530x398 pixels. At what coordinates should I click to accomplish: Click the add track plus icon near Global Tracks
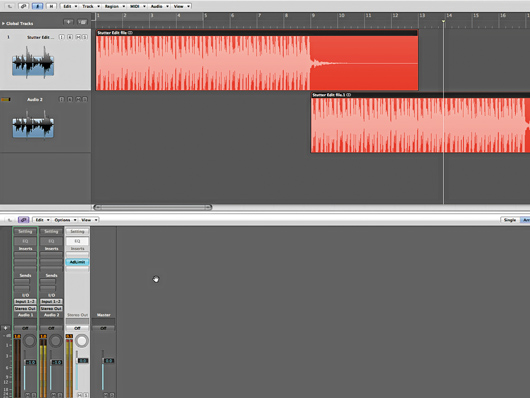(x=68, y=22)
